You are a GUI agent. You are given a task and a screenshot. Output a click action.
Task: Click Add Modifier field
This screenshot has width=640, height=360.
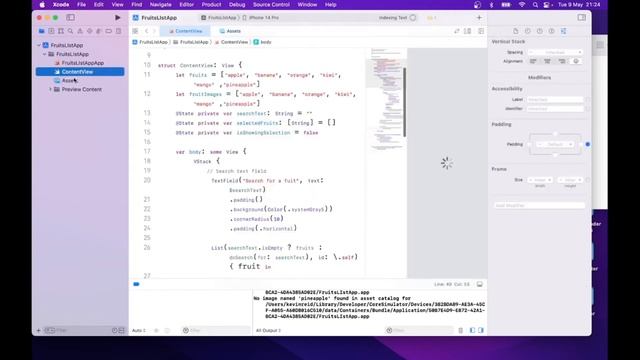(539, 205)
